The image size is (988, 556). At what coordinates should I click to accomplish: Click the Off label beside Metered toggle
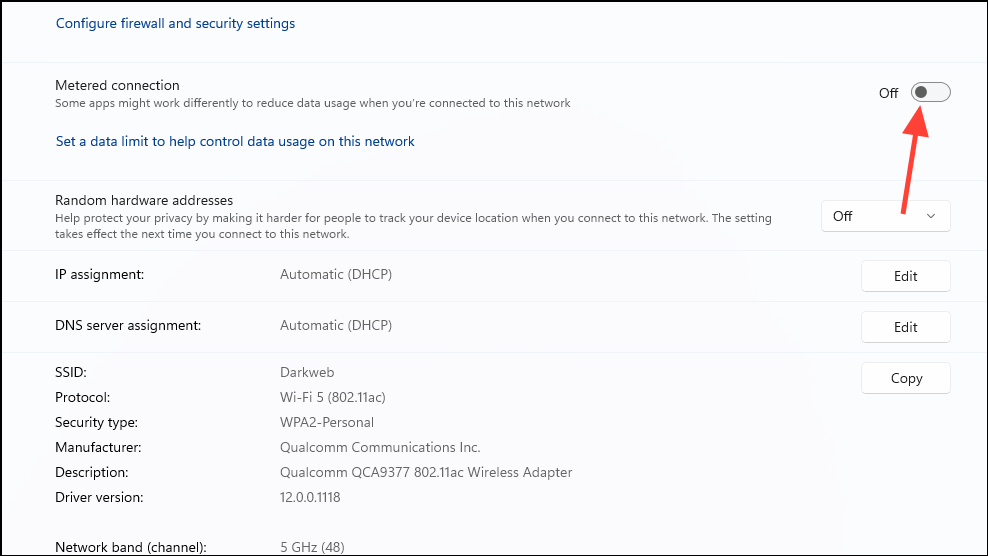888,93
